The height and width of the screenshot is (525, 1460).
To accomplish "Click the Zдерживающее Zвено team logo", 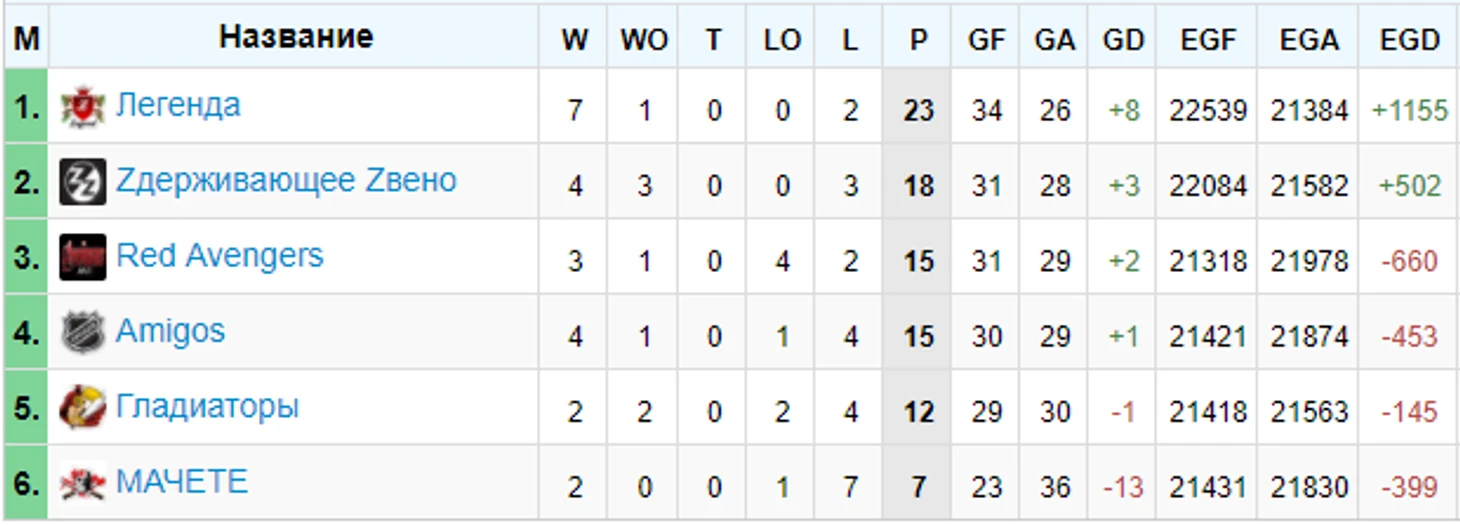I will (x=82, y=182).
